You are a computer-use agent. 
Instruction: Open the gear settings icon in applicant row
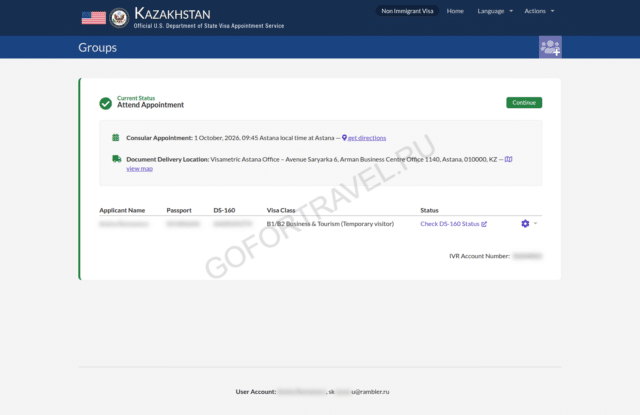point(525,224)
